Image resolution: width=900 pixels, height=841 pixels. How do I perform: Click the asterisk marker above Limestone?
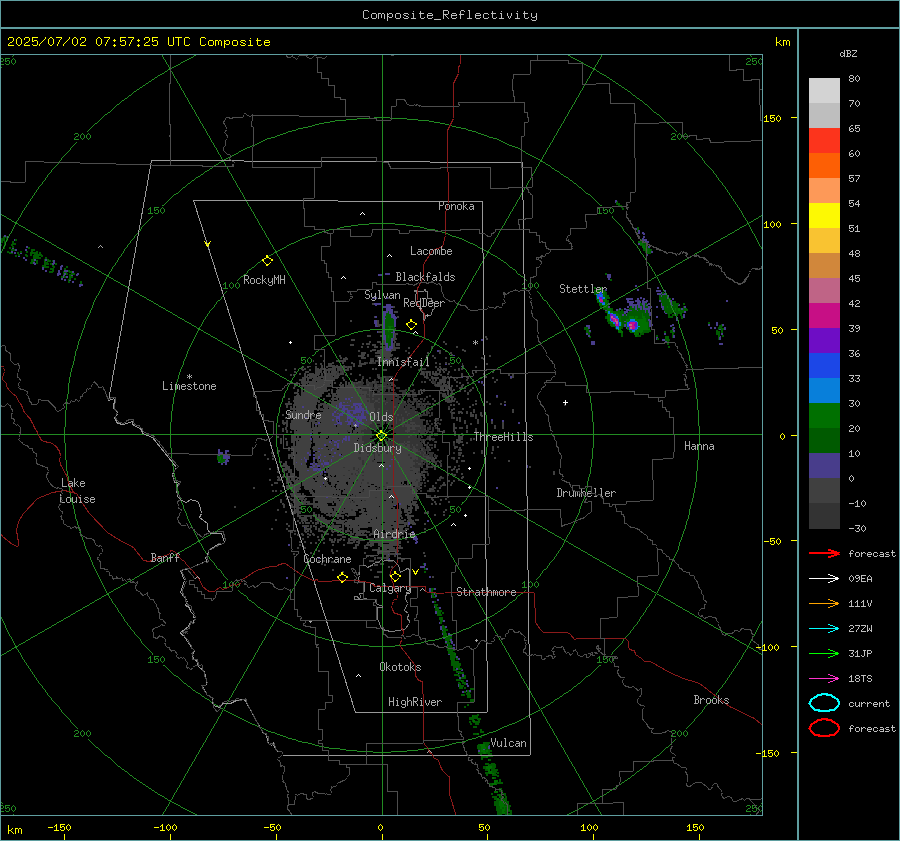[x=189, y=377]
